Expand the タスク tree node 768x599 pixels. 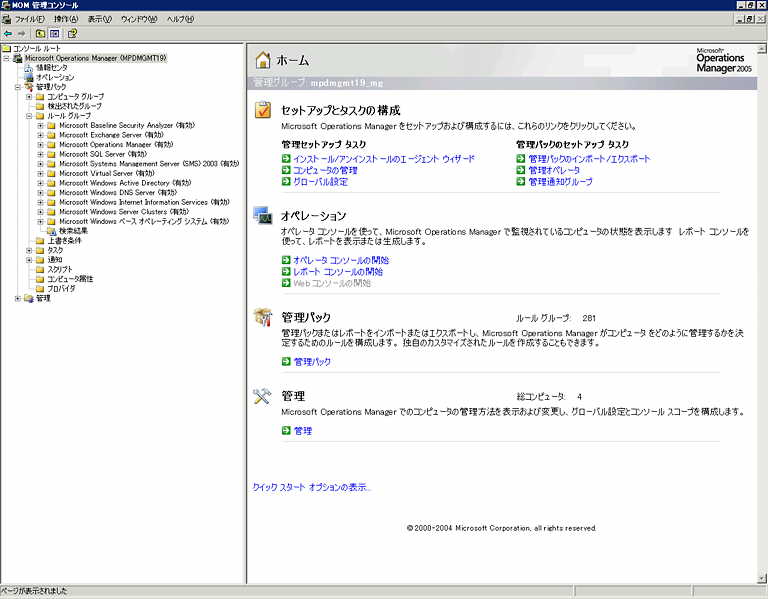pos(29,250)
